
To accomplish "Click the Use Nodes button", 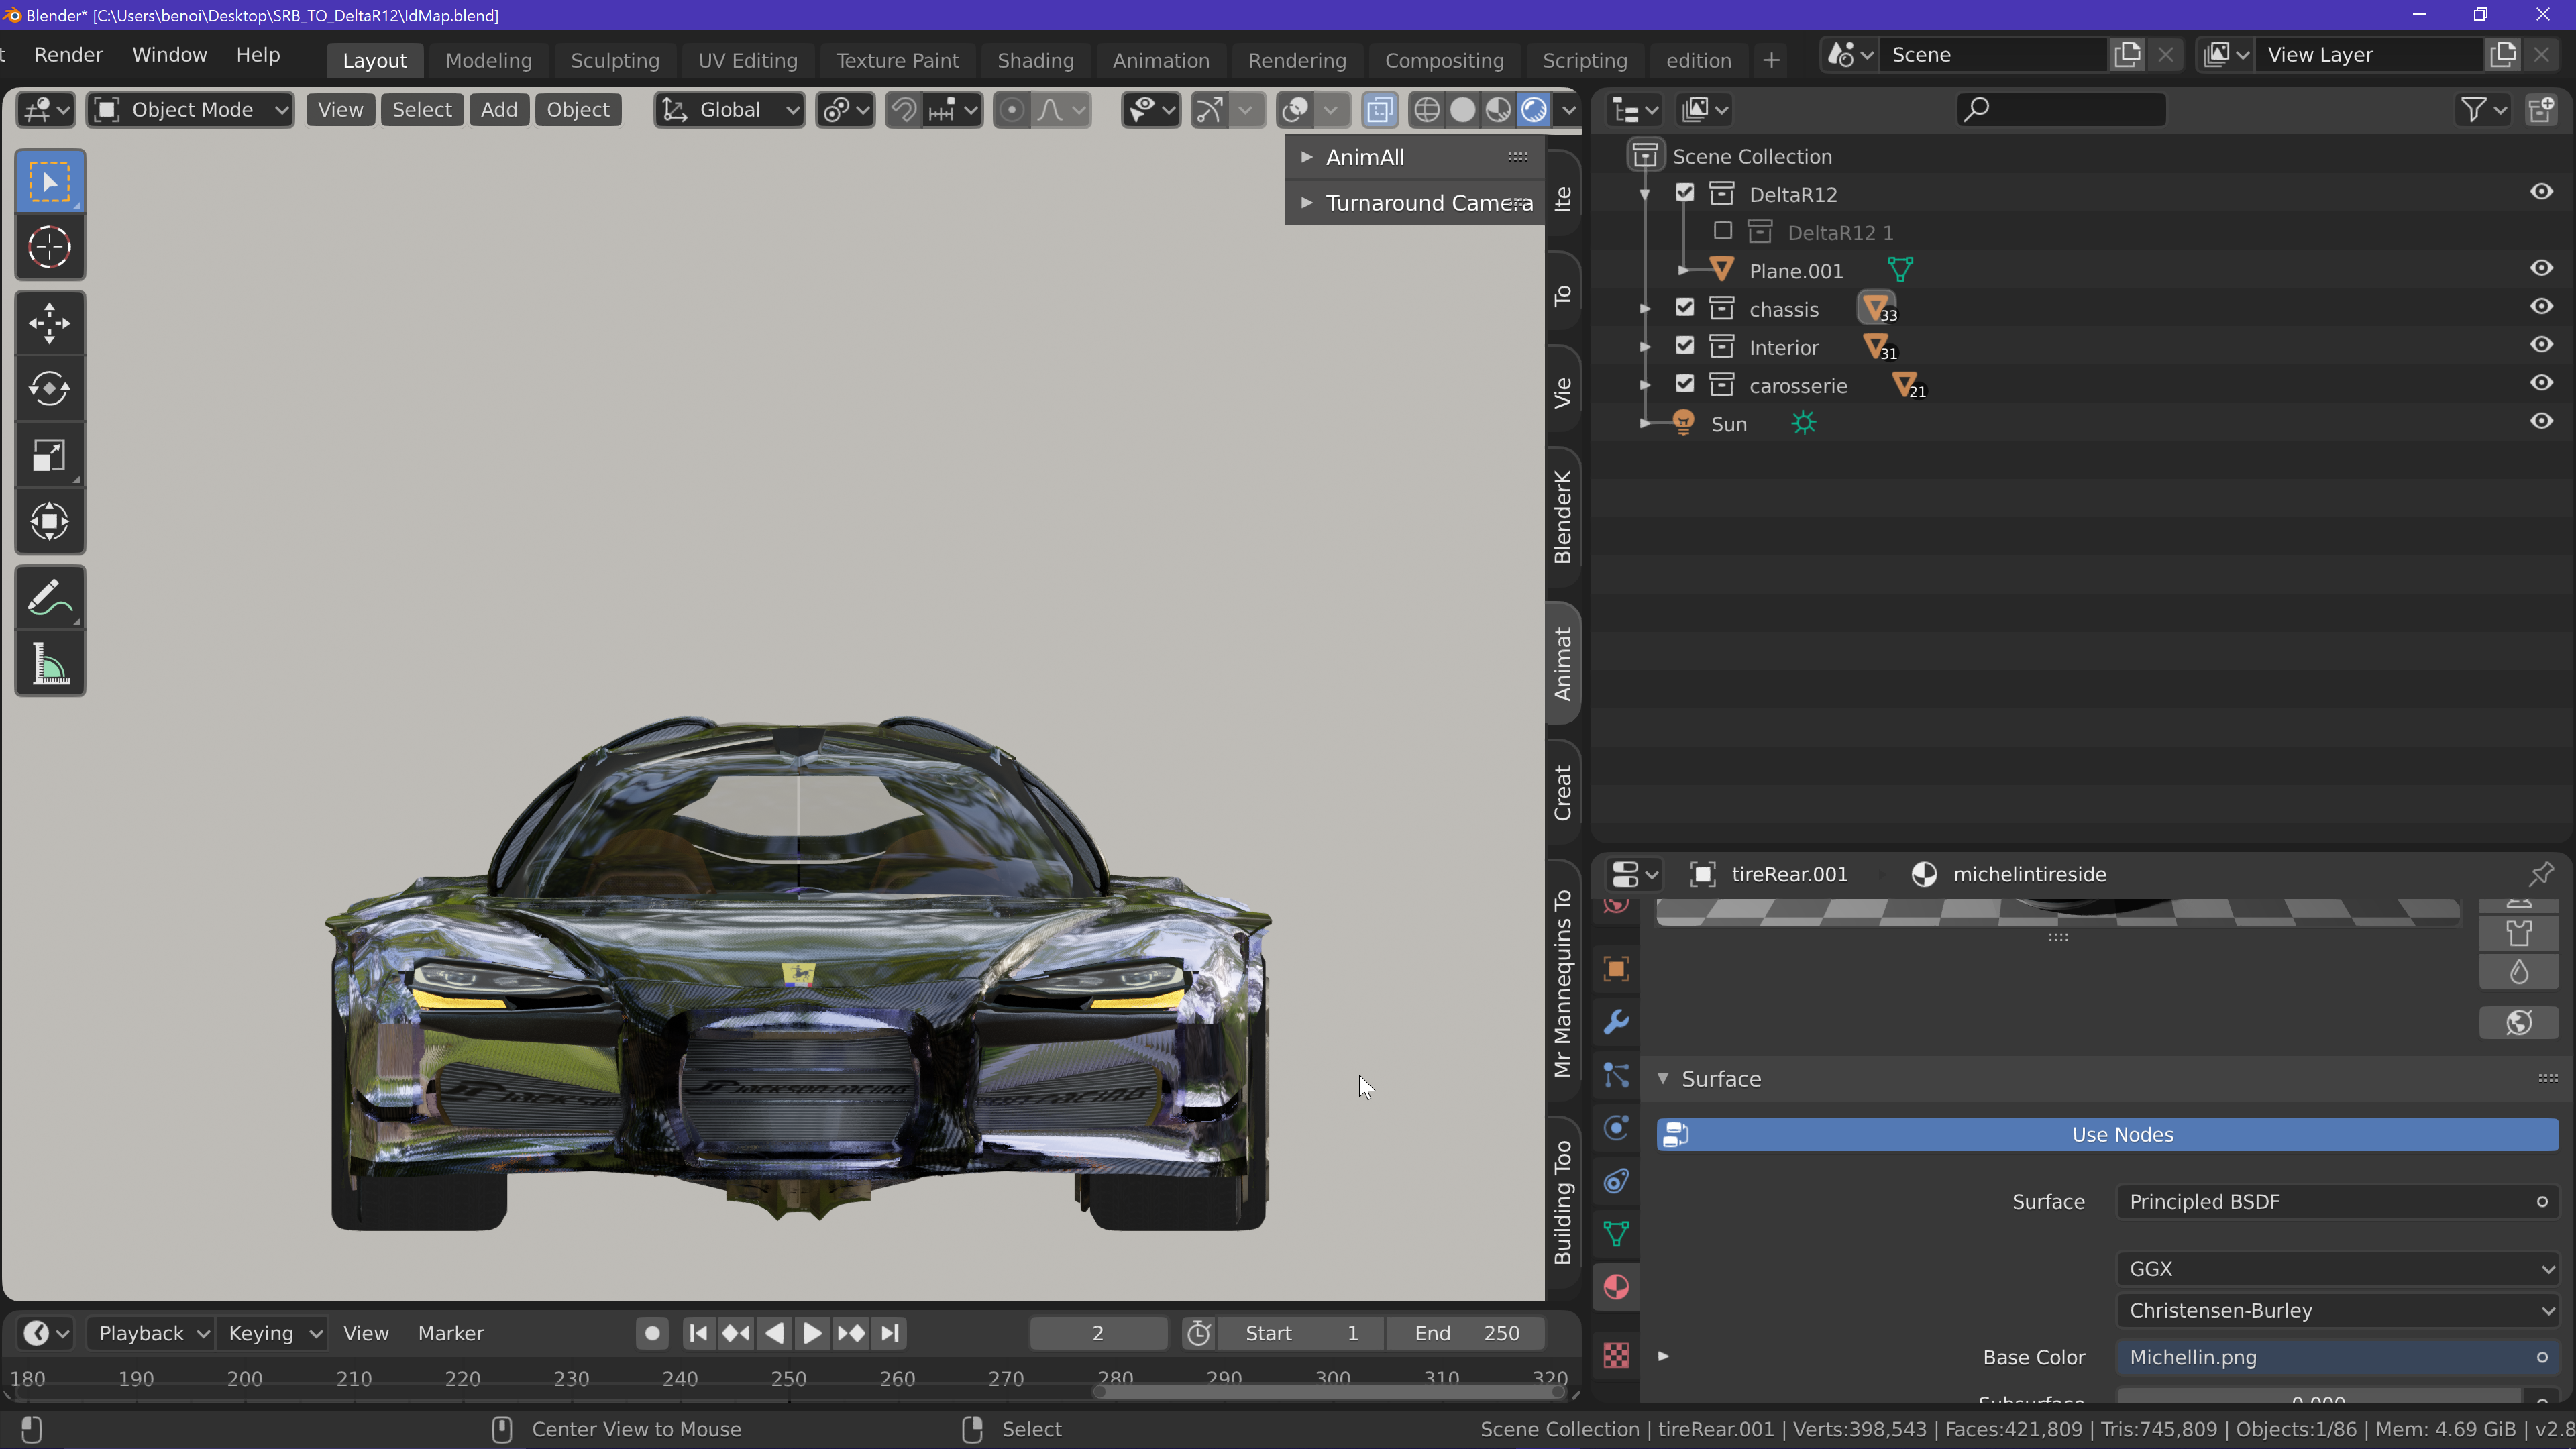I will click(2108, 1135).
